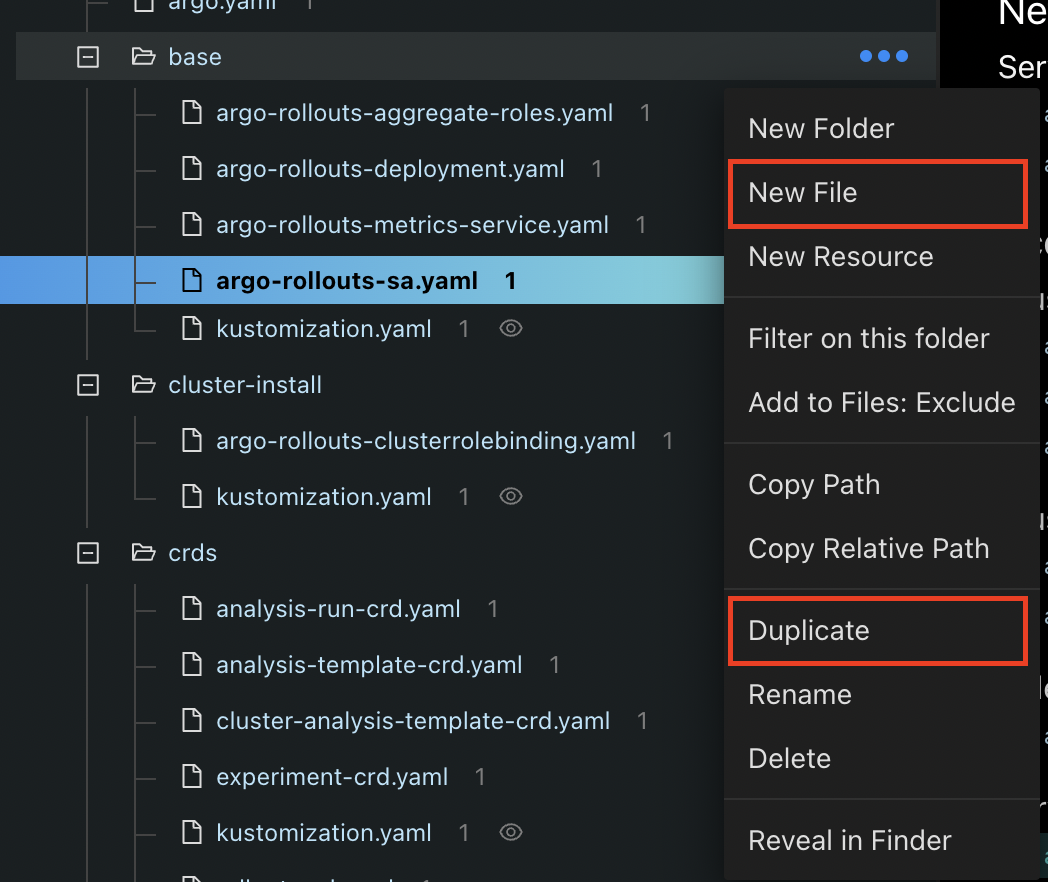The image size is (1048, 882).
Task: Select New Resource menu entry
Action: coord(881,257)
